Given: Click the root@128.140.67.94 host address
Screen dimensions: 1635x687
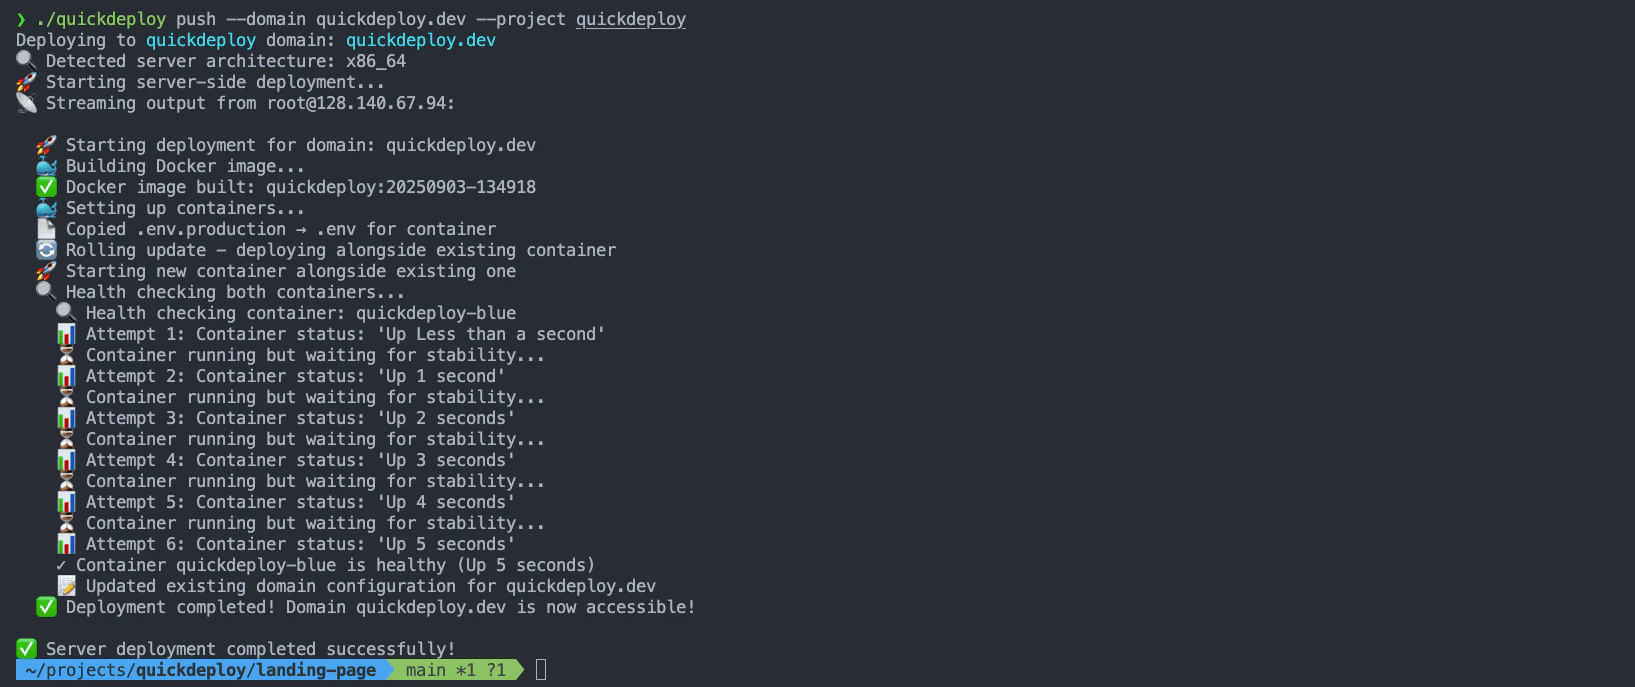Looking at the screenshot, I should click(x=360, y=103).
